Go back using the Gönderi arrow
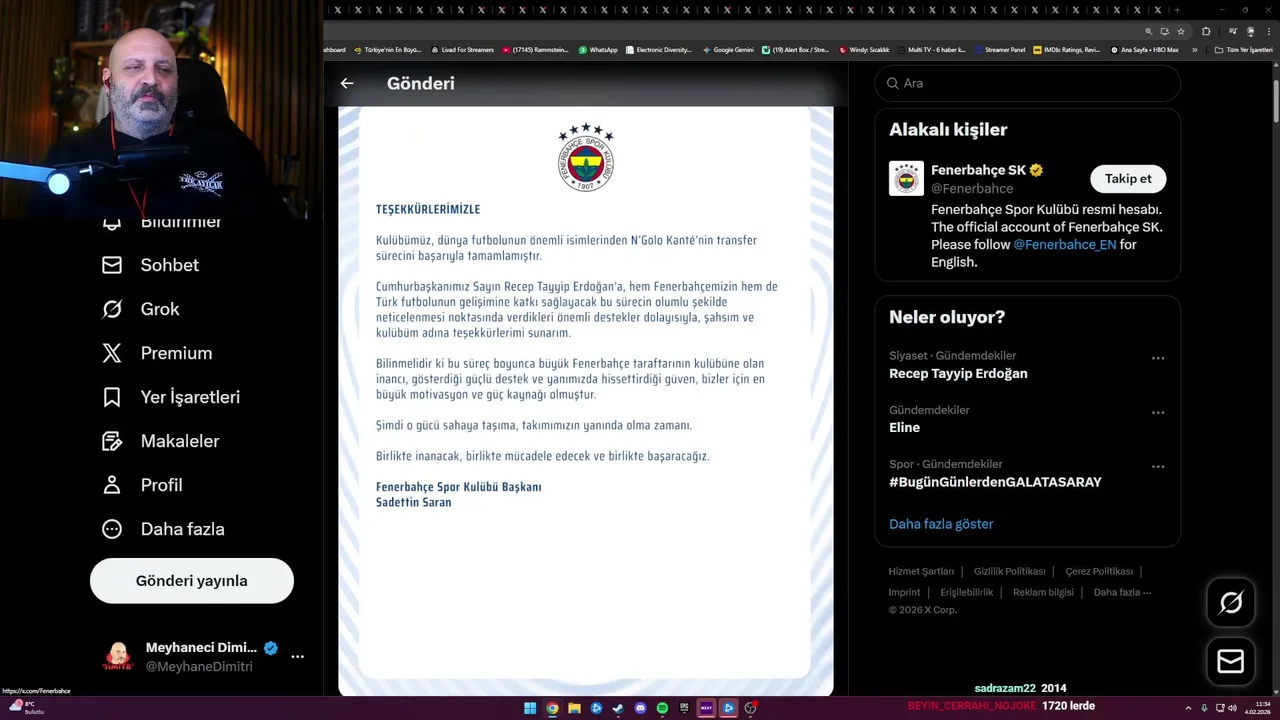This screenshot has height=720, width=1280. coord(347,84)
